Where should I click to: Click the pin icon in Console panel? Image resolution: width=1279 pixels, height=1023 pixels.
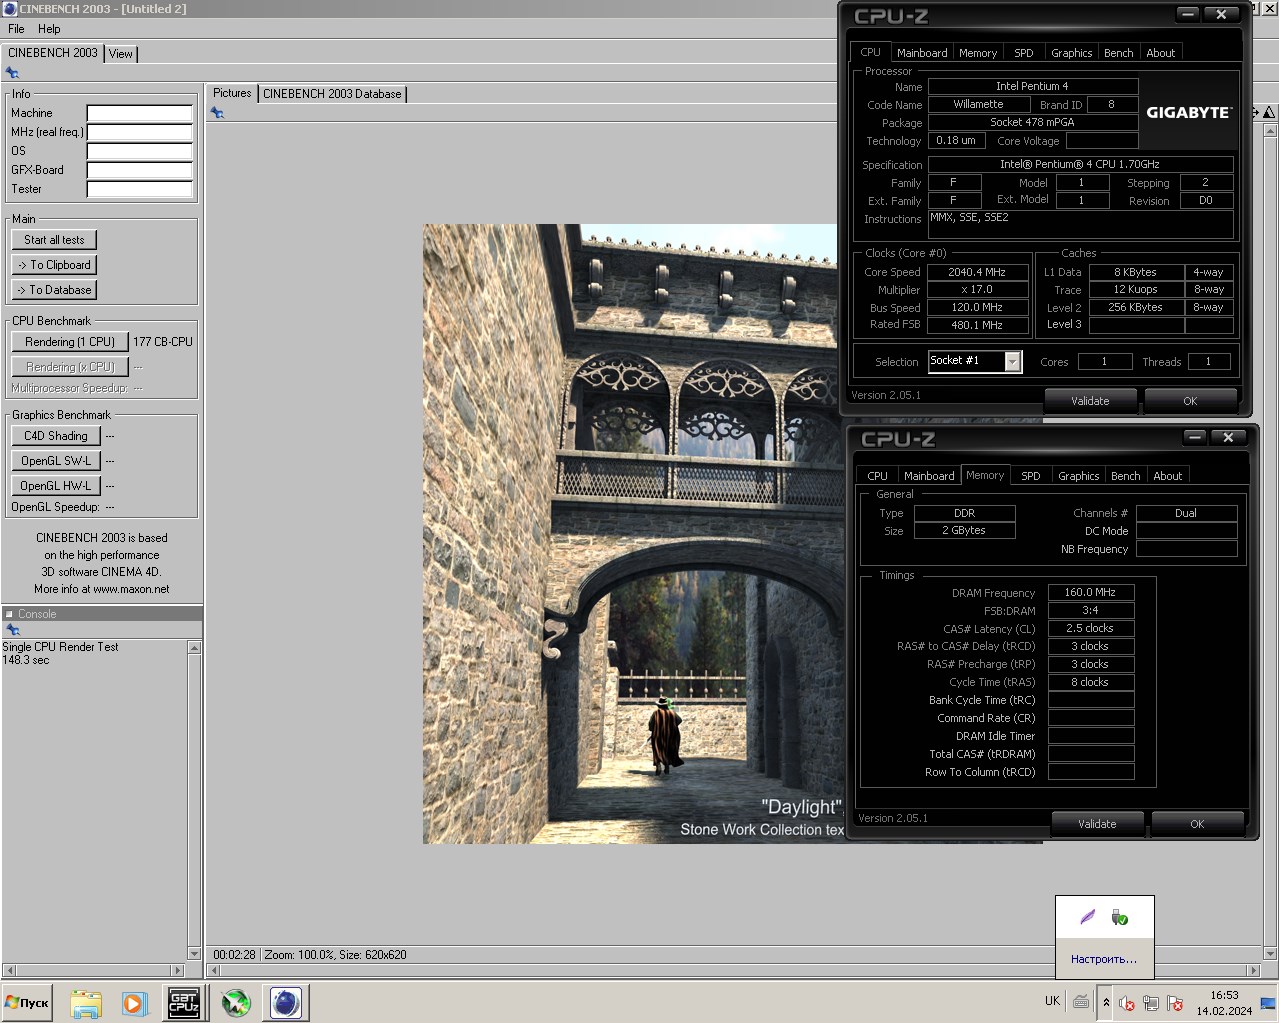click(x=13, y=630)
